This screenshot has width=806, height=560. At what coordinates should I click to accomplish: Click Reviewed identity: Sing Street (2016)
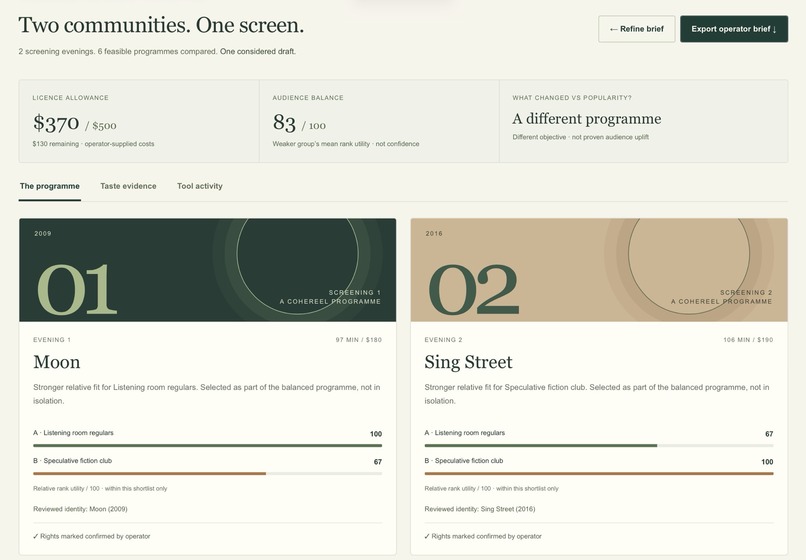pyautogui.click(x=480, y=509)
